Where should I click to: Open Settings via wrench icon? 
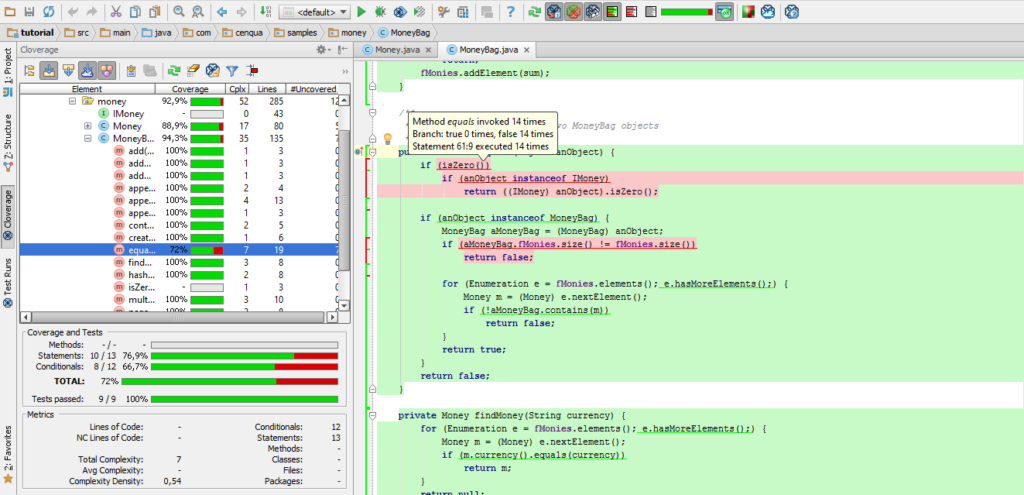pos(443,11)
